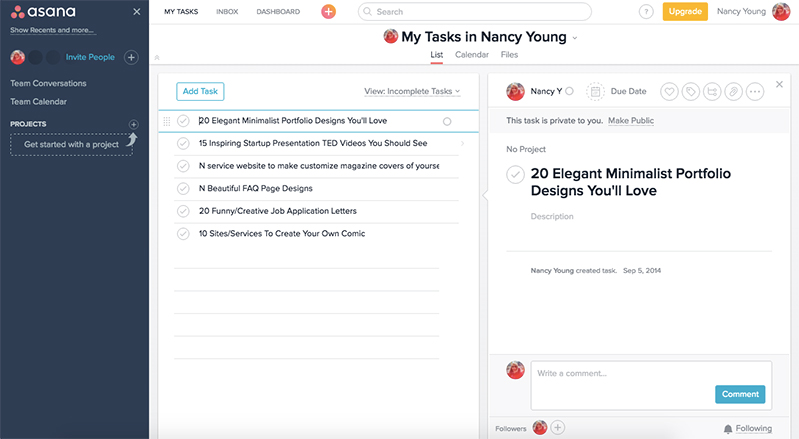The height and width of the screenshot is (439, 799).
Task: Close the task details pane
Action: point(779,85)
